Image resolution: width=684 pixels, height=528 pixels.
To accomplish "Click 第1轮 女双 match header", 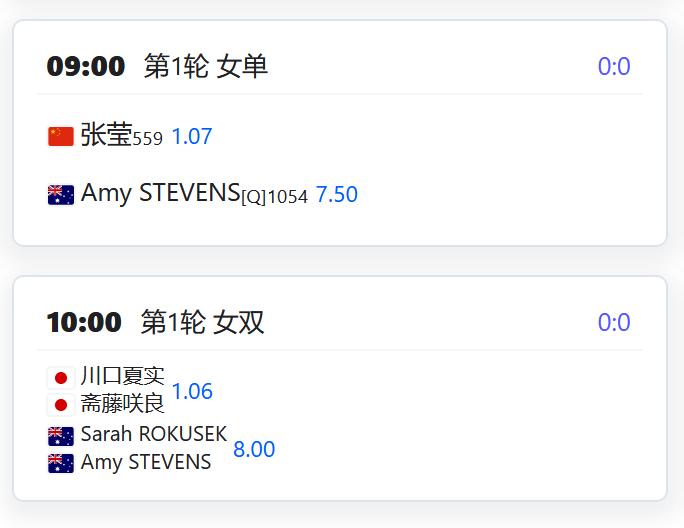I will coord(202,322).
